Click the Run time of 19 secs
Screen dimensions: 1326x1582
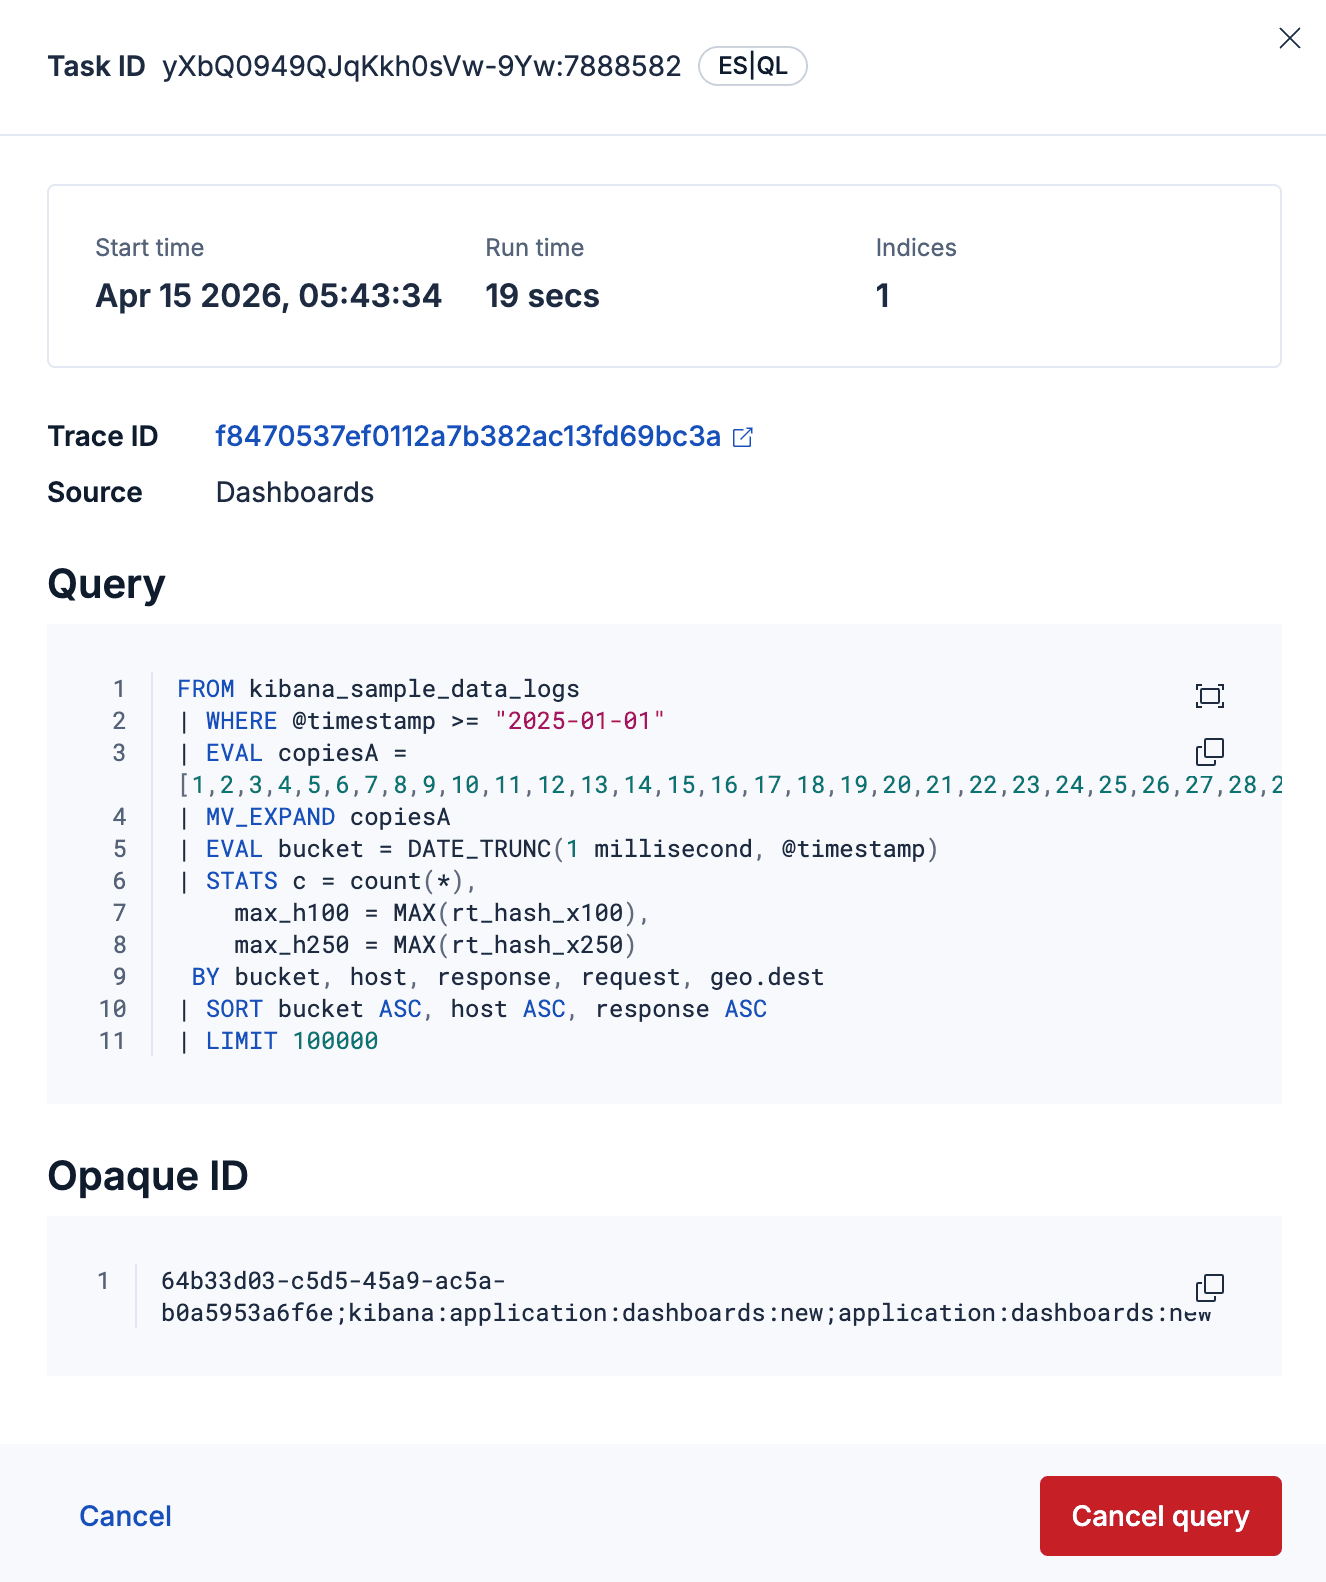click(x=541, y=295)
